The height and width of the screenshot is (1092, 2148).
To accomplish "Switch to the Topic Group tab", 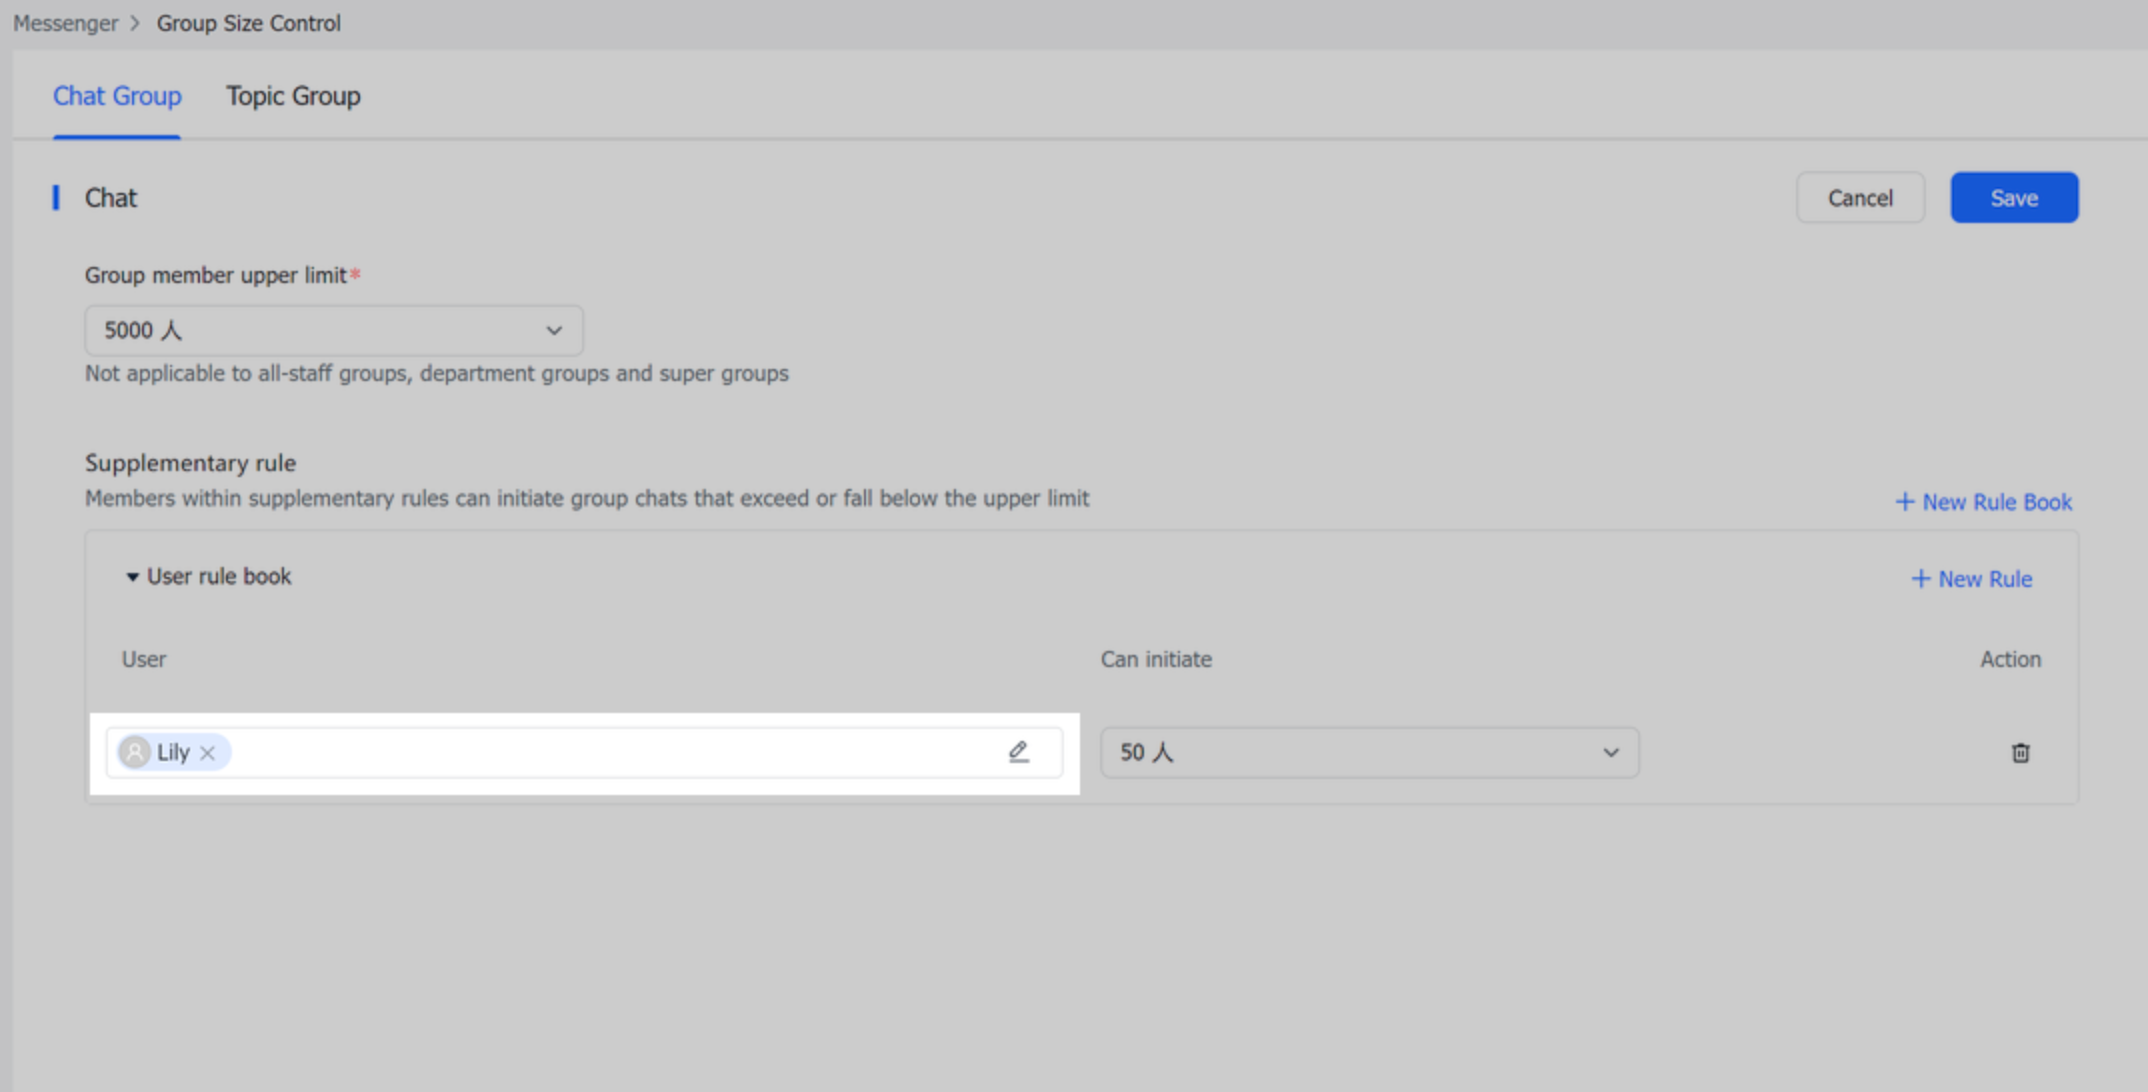I will coord(293,96).
